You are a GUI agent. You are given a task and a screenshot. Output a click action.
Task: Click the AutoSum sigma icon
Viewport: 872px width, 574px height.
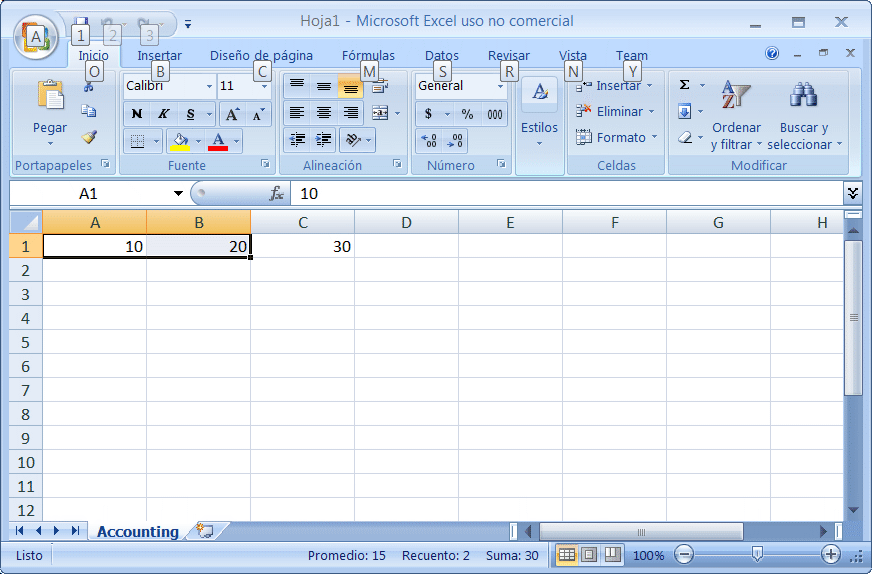(x=685, y=85)
